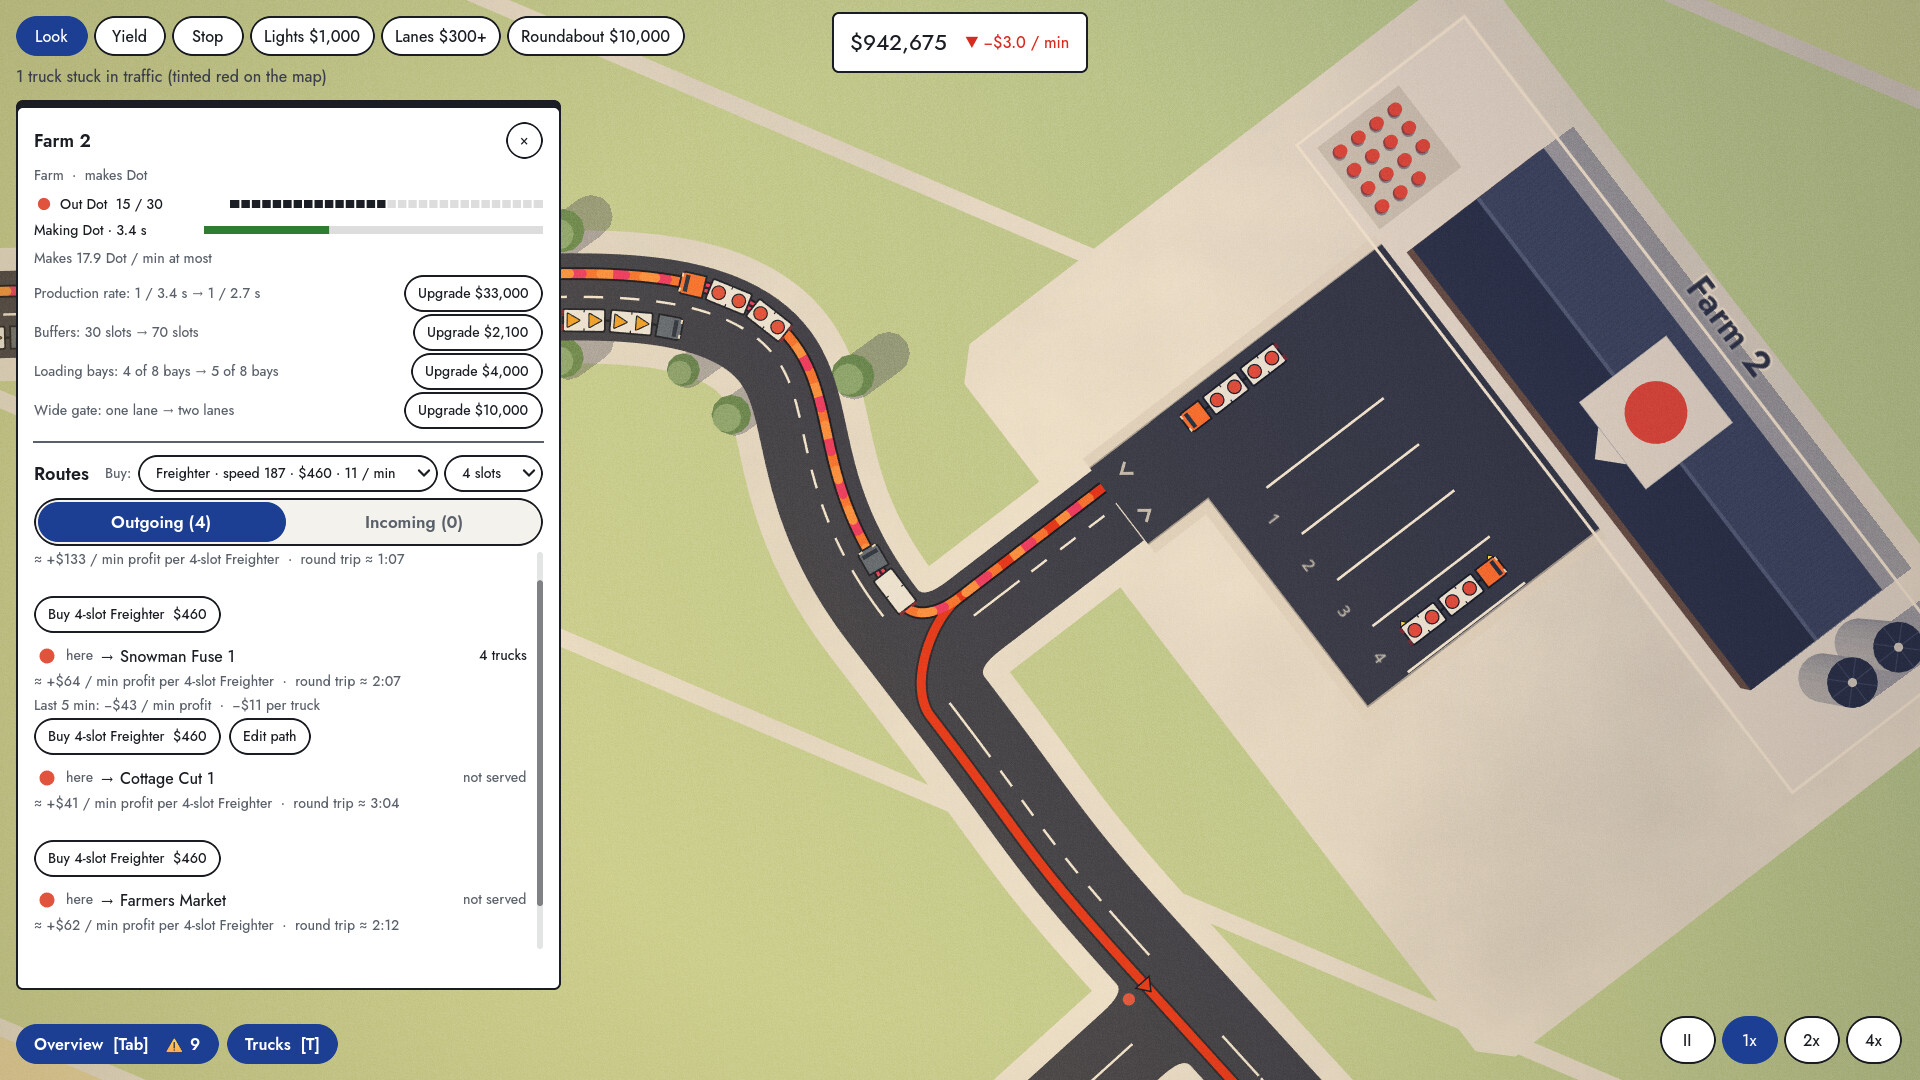Click the money balance $942,675 box
This screenshot has width=1920, height=1080.
[959, 42]
